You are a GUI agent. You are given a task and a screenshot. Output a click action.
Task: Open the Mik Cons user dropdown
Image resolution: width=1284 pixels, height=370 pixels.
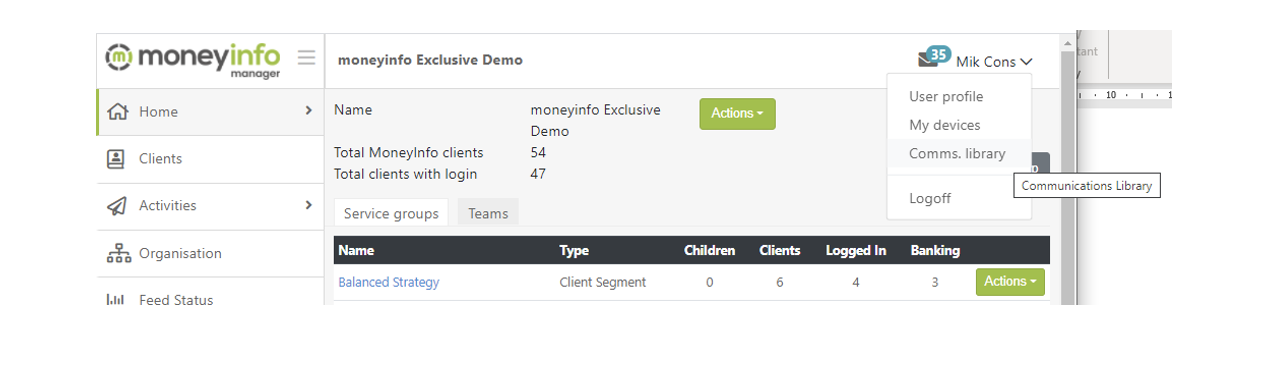(994, 61)
